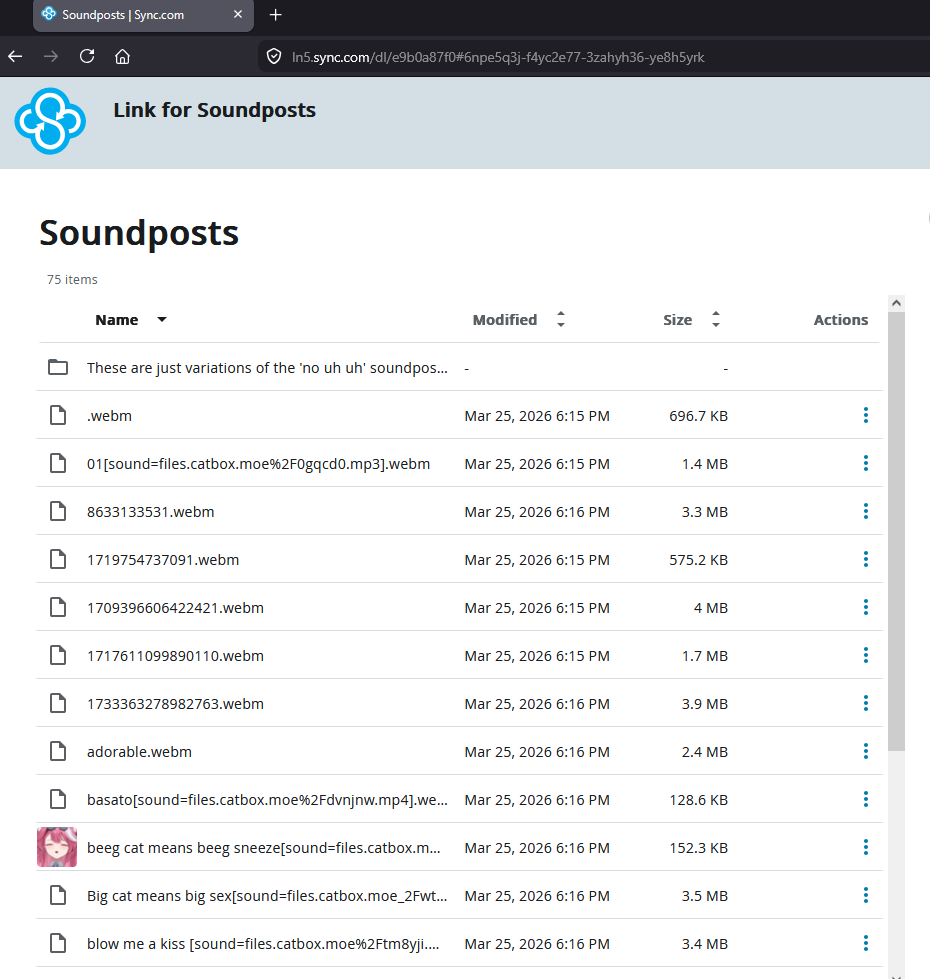Open actions menu for 1709396606422421.webm

866,608
